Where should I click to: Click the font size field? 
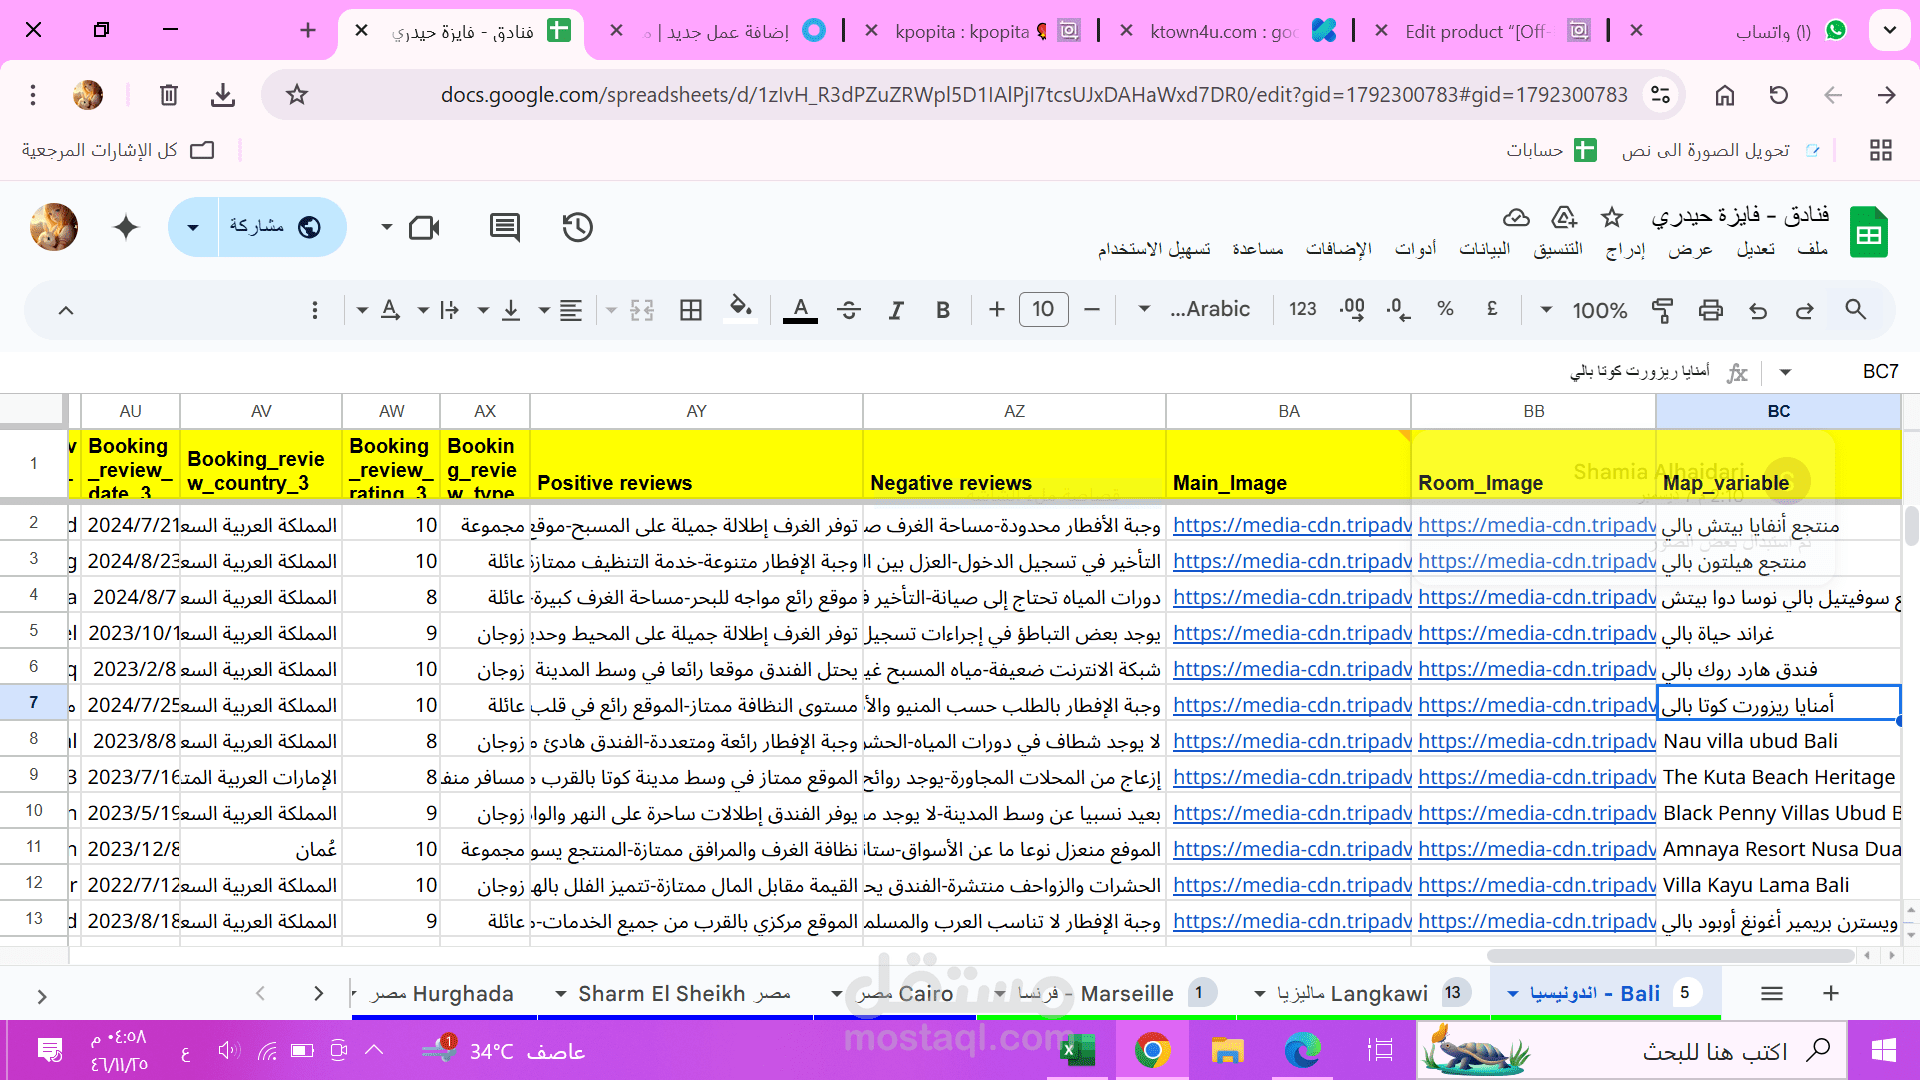(x=1043, y=310)
